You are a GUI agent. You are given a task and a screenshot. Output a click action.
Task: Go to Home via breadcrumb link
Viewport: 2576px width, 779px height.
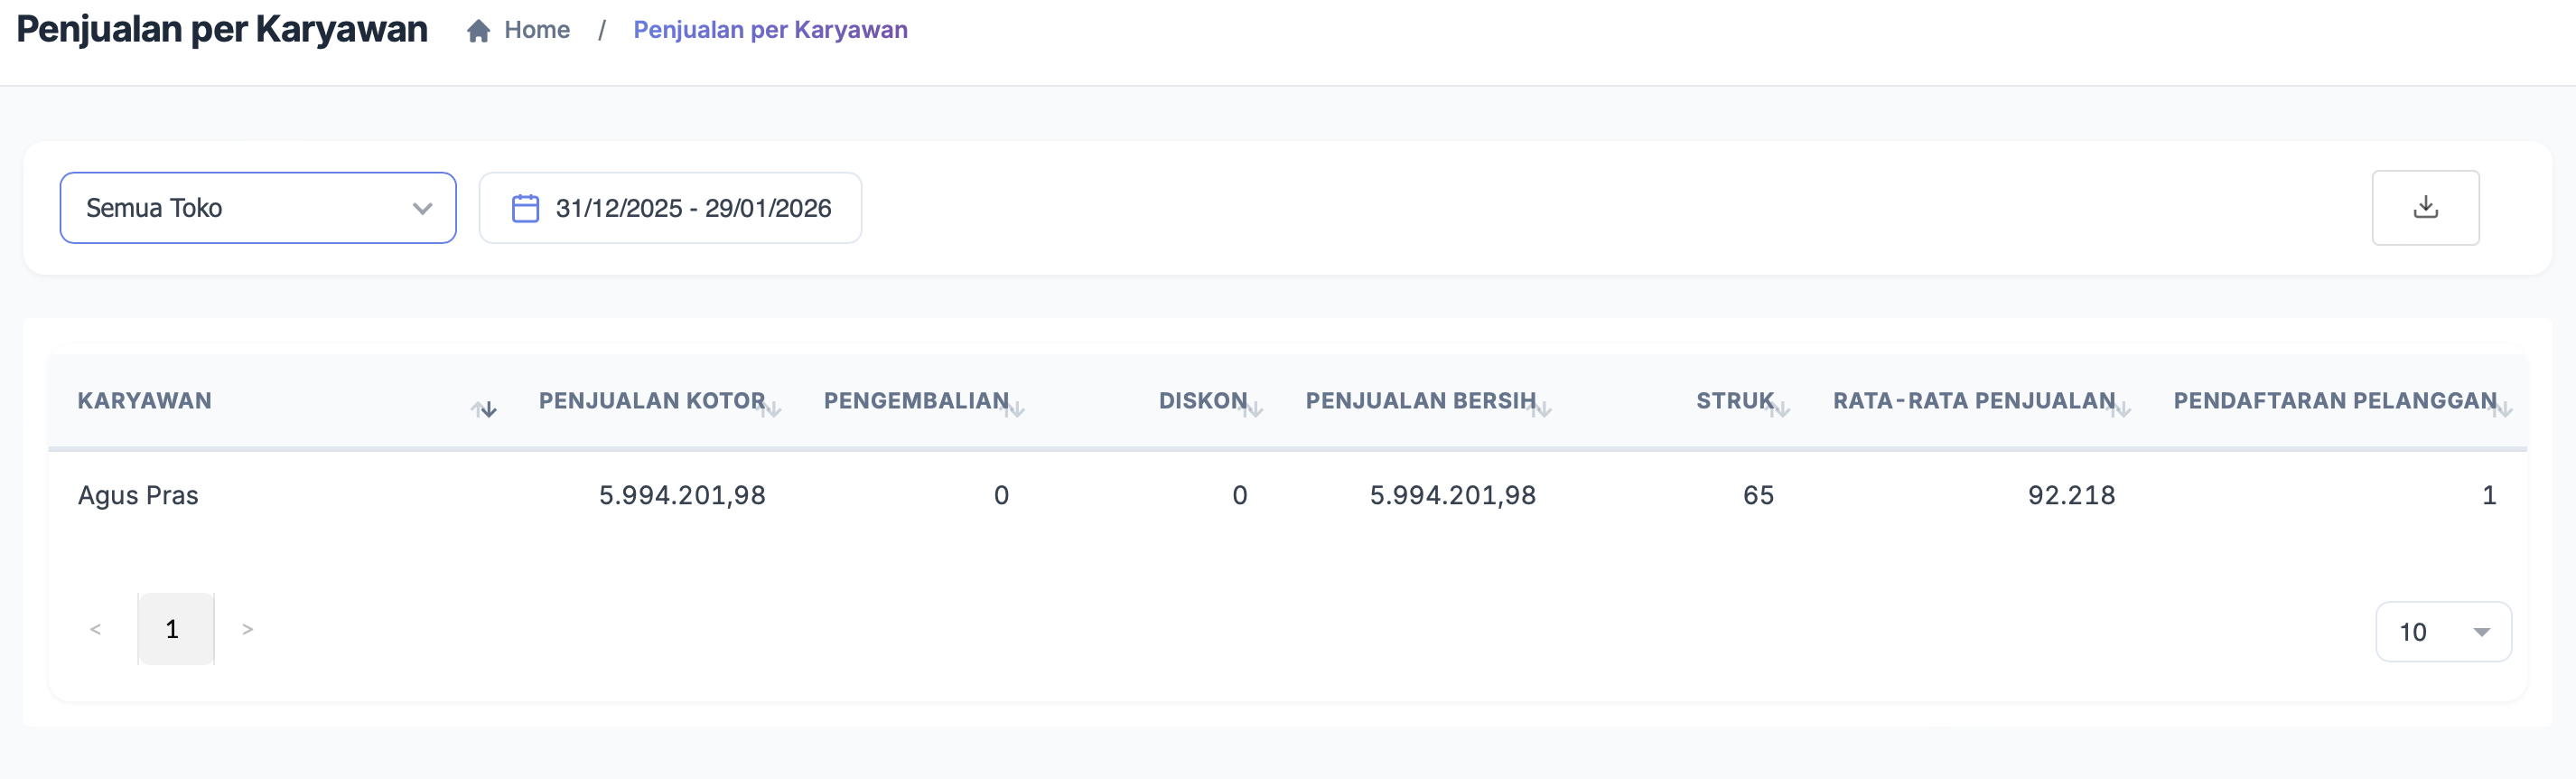(537, 30)
